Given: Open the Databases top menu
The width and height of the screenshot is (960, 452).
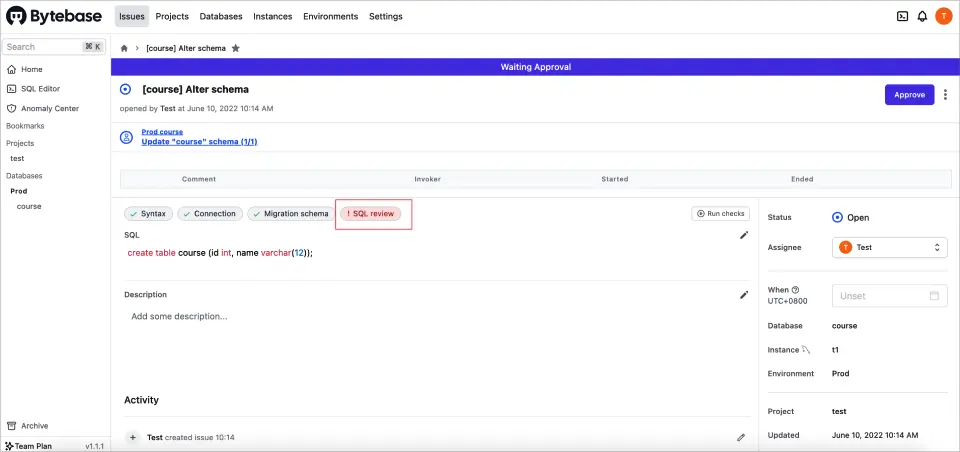Looking at the screenshot, I should (x=220, y=17).
